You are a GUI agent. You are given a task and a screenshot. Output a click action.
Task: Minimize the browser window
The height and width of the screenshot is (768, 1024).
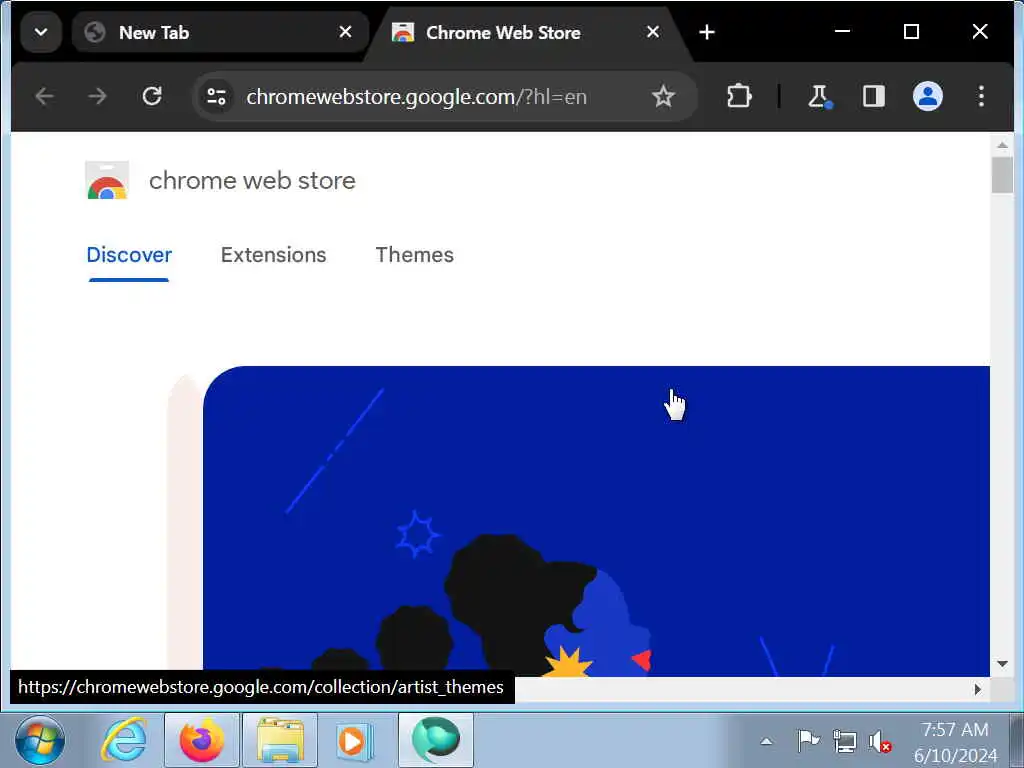click(x=842, y=31)
